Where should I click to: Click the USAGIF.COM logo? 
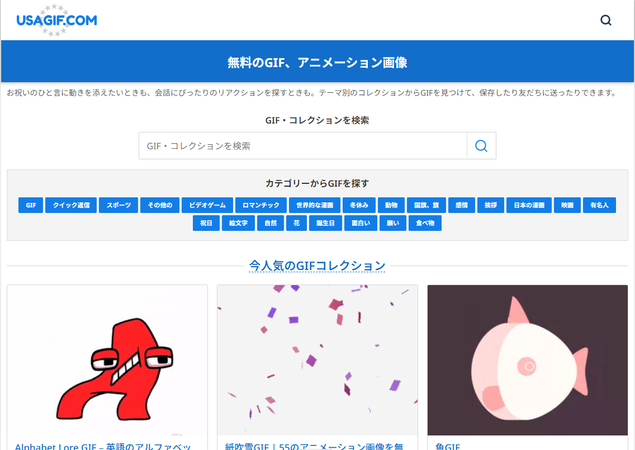tap(56, 20)
